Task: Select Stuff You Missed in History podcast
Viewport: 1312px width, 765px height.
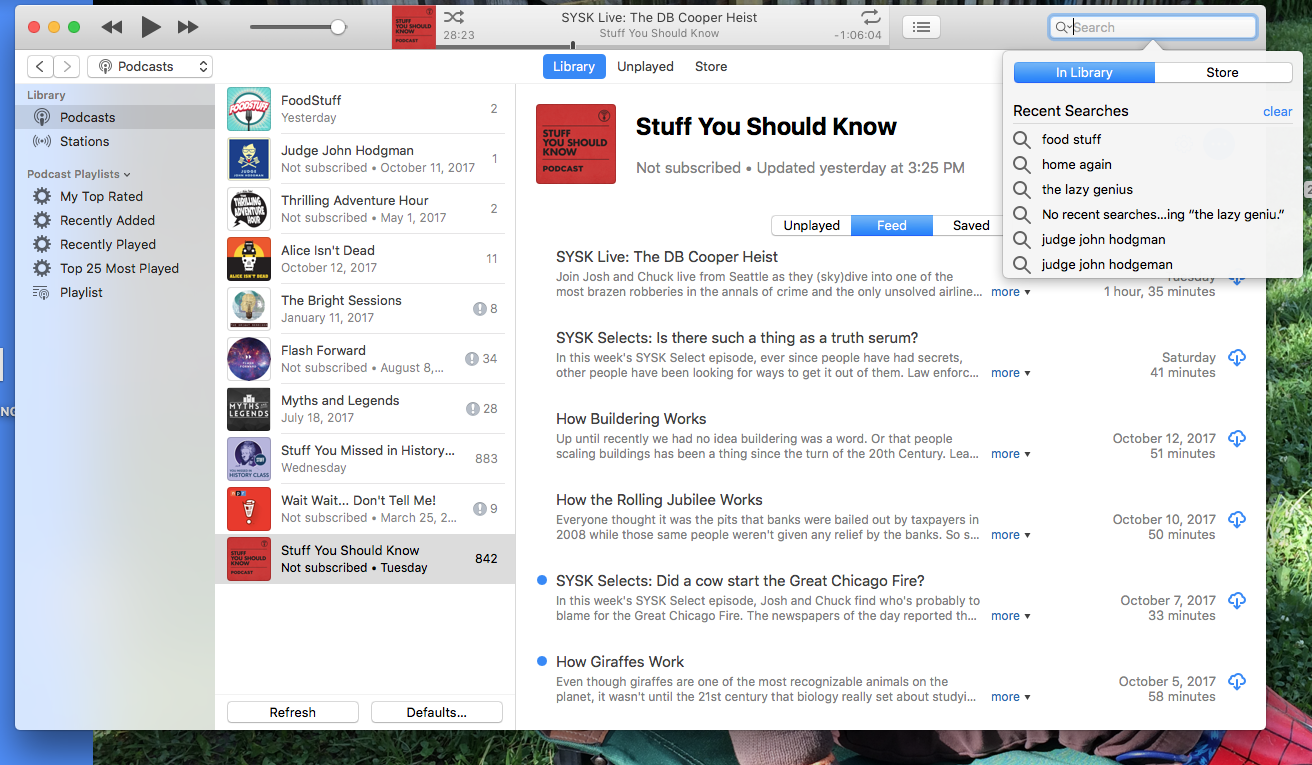Action: point(365,459)
